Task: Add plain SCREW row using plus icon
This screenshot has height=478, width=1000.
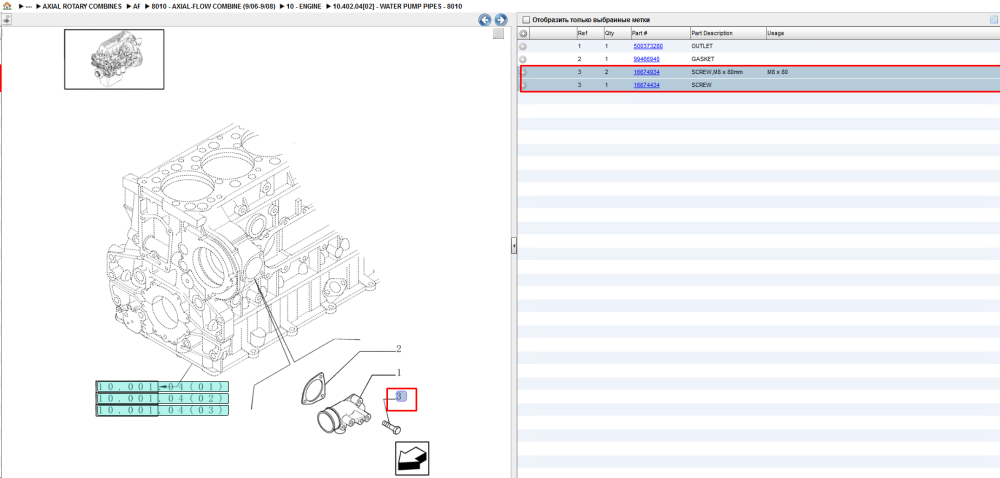Action: coord(523,85)
